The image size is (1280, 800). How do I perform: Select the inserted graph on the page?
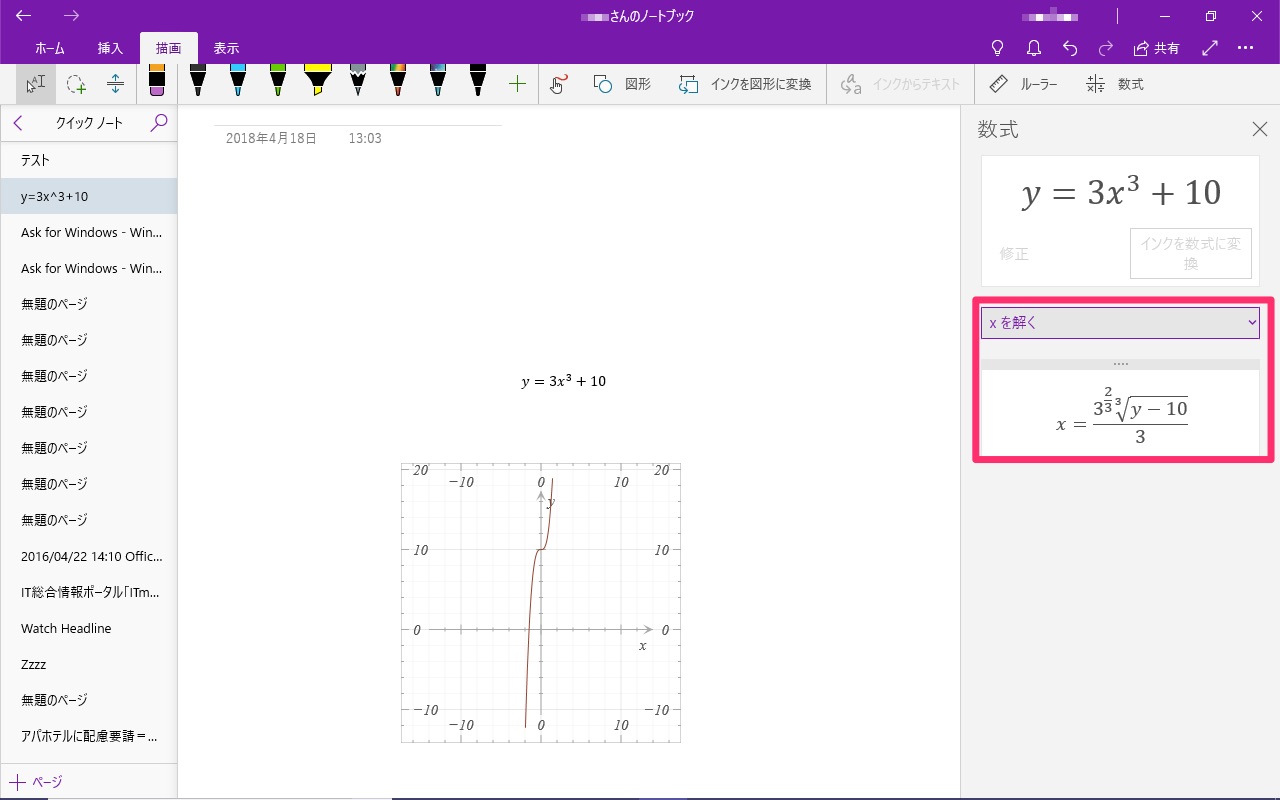tap(541, 602)
